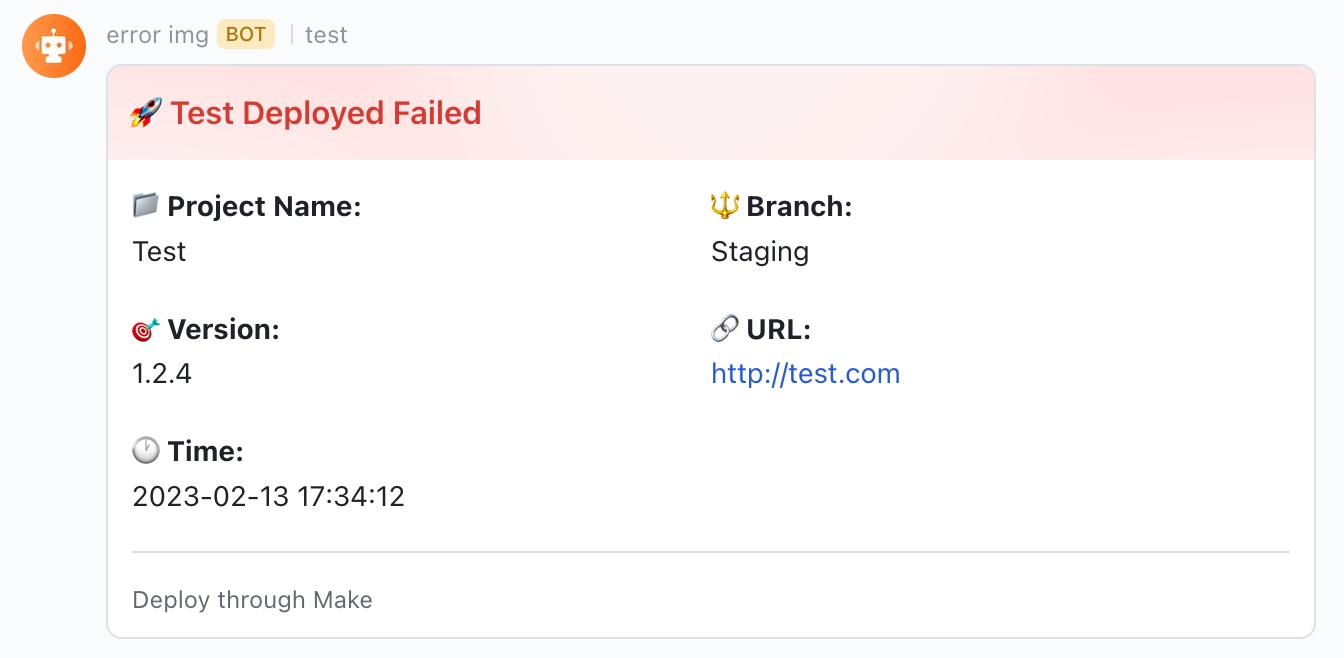The image size is (1344, 658).
Task: Click the "Deploy through Make" footer note
Action: pos(252,600)
